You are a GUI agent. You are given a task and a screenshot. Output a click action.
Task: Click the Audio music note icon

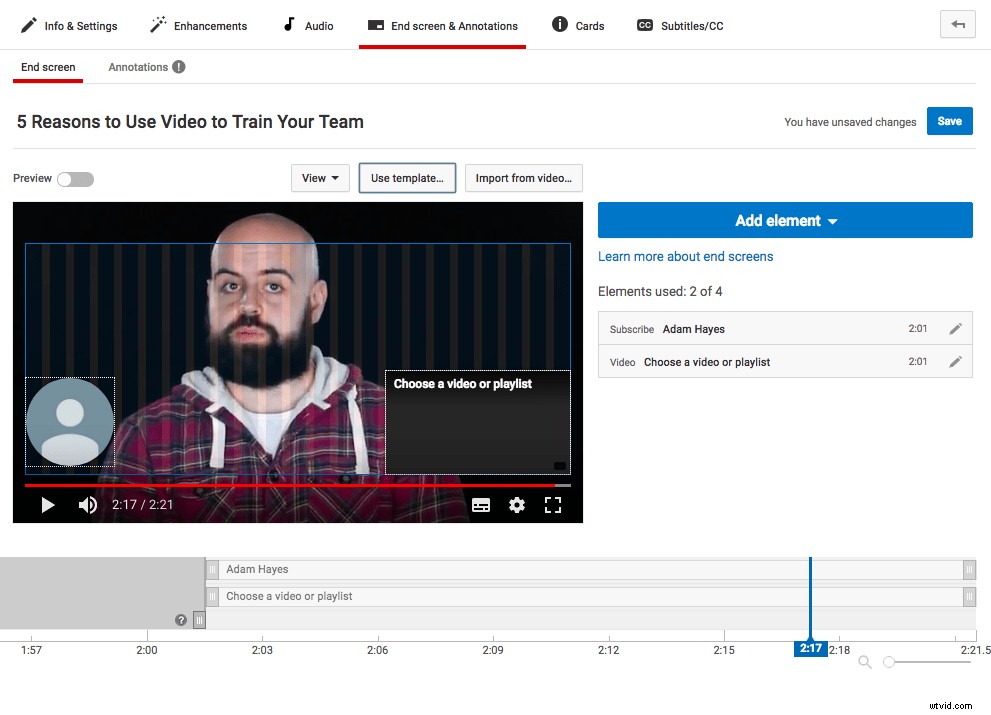pos(287,24)
